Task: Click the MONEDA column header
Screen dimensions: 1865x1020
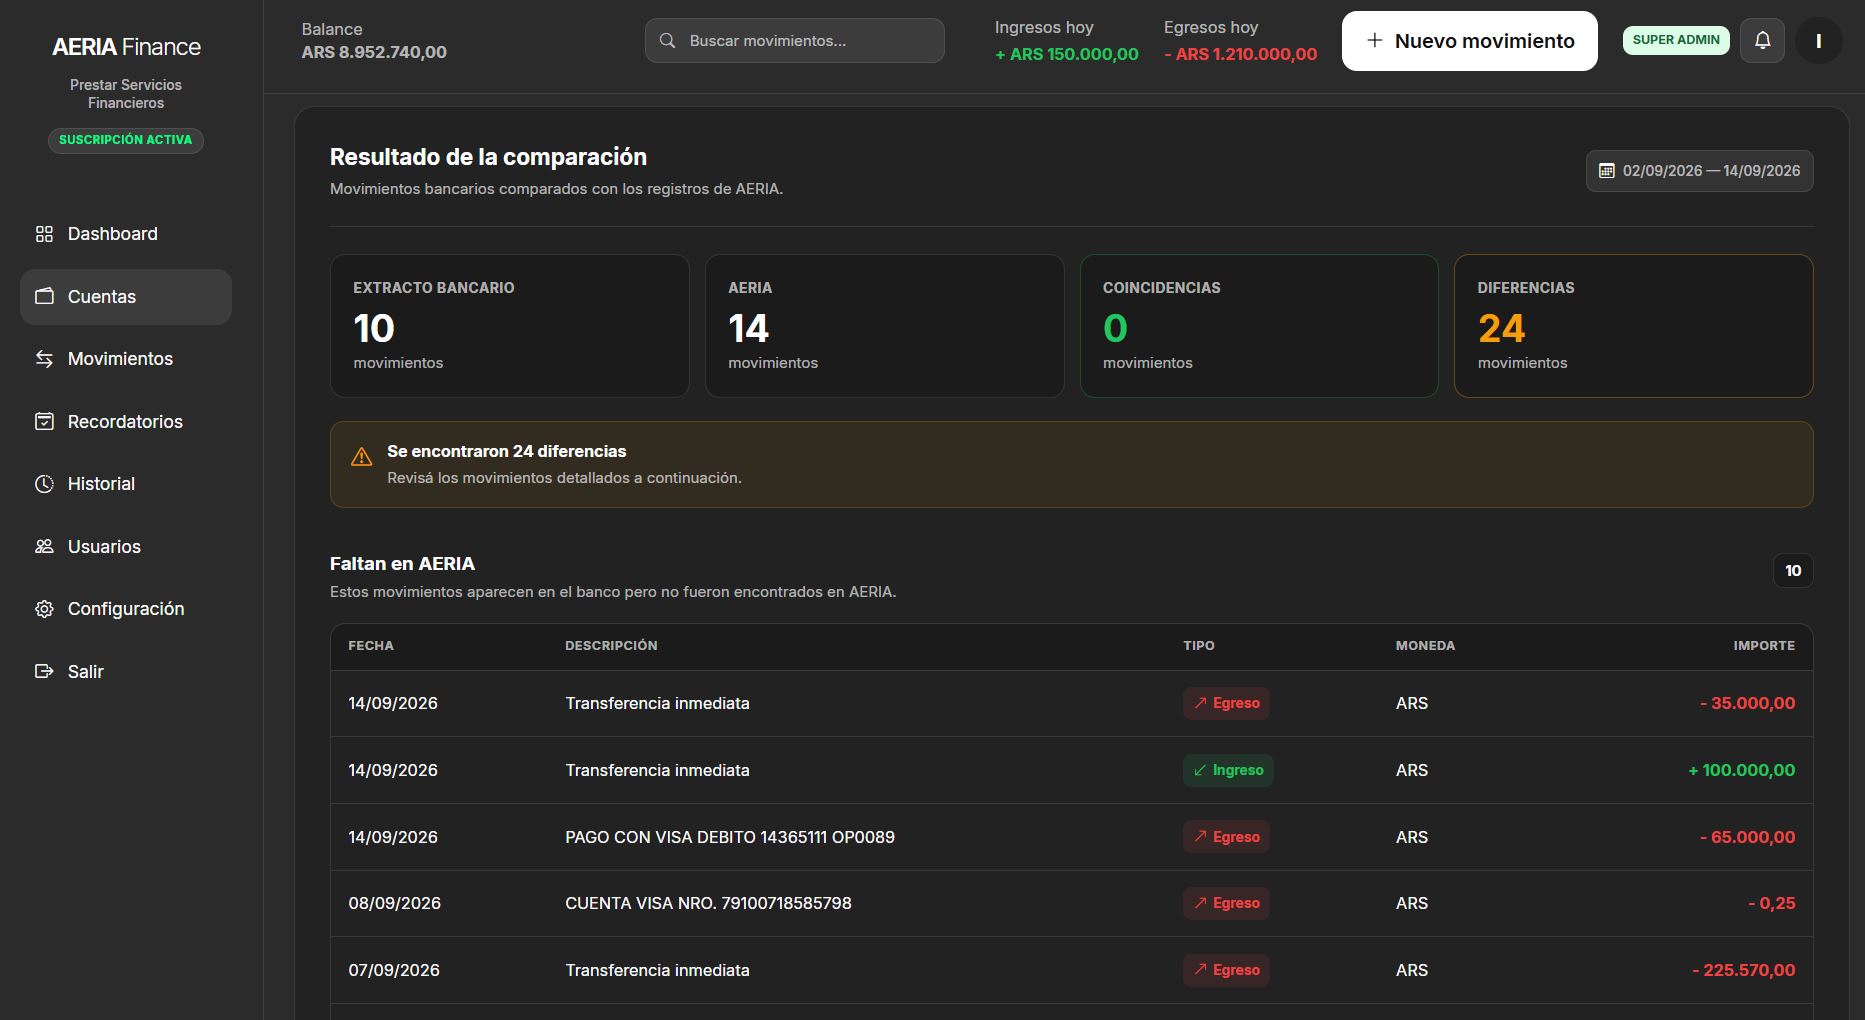Action: (1425, 646)
